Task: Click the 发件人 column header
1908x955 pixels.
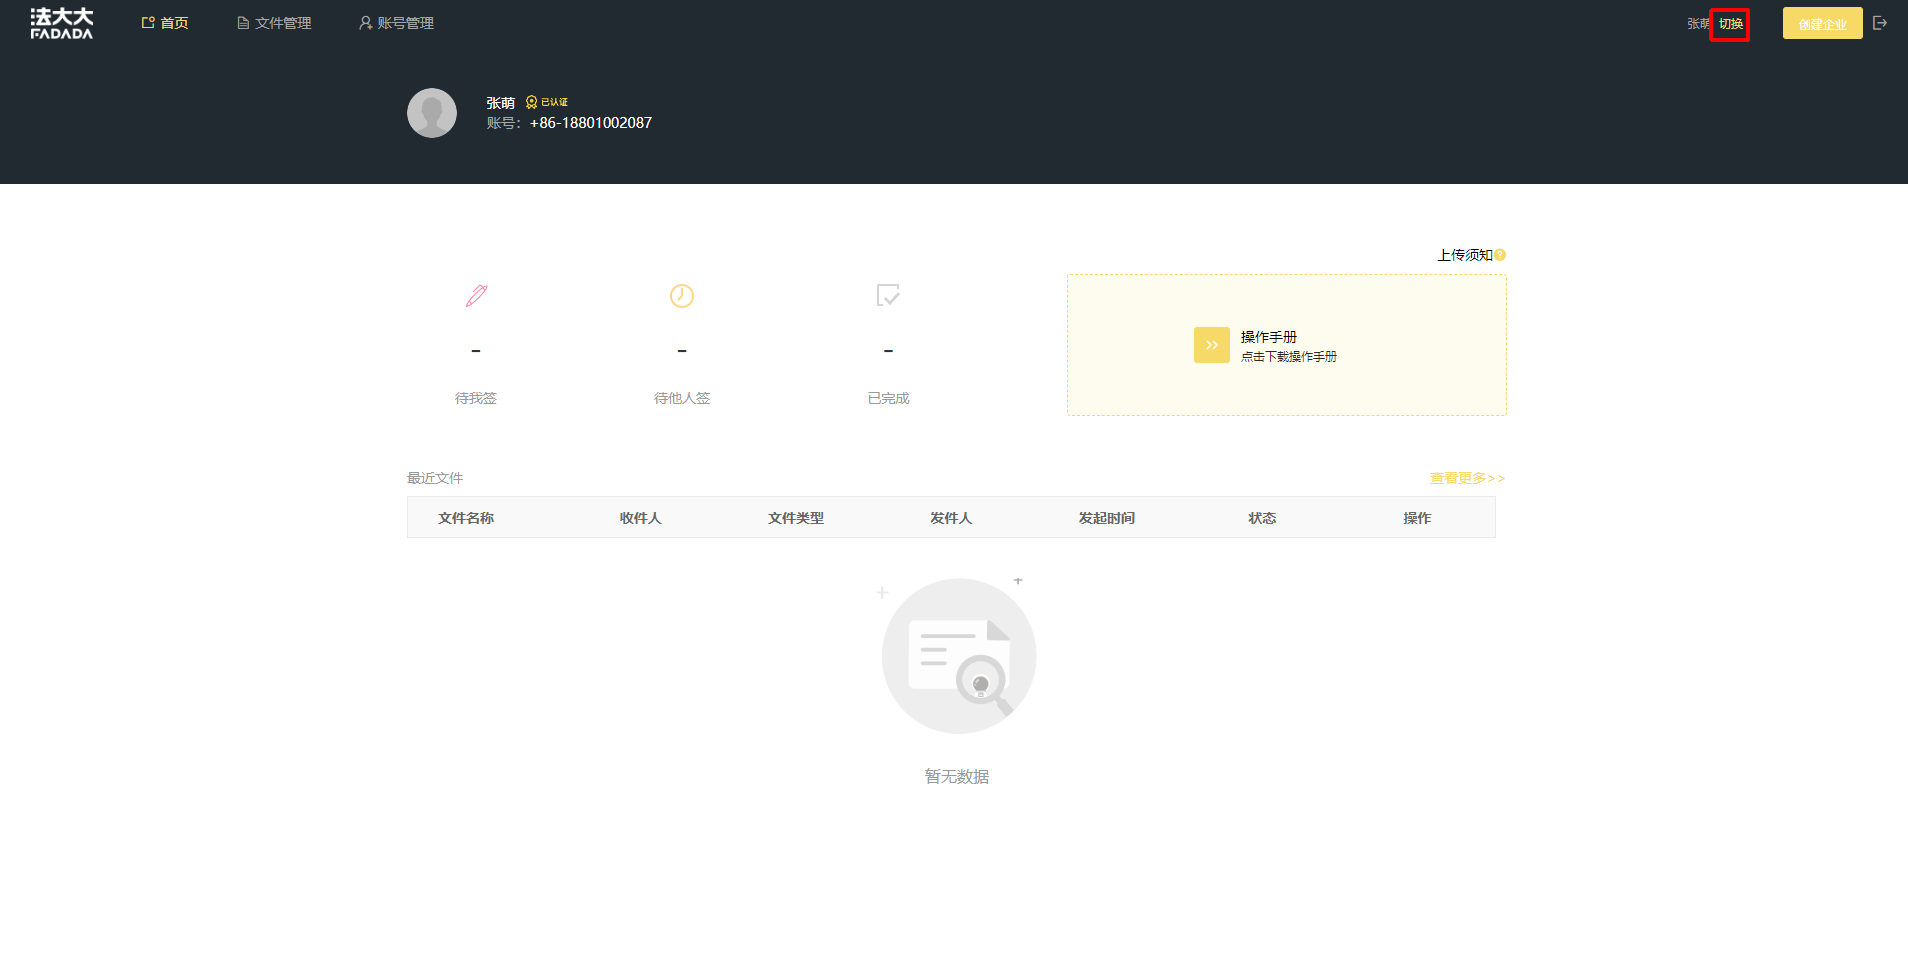Action: click(951, 518)
